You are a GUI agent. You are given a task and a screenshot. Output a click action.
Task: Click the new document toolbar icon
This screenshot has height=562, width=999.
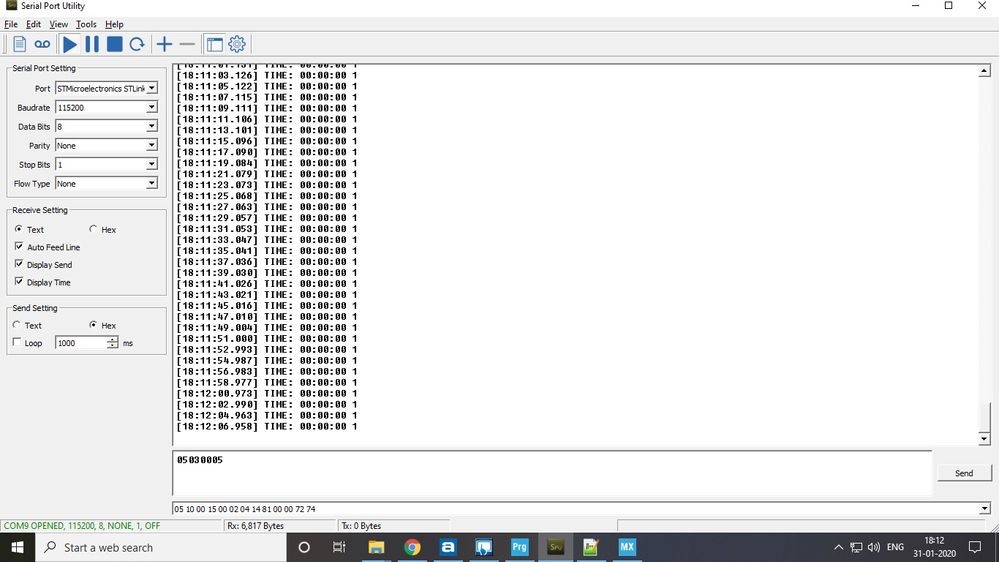click(19, 44)
